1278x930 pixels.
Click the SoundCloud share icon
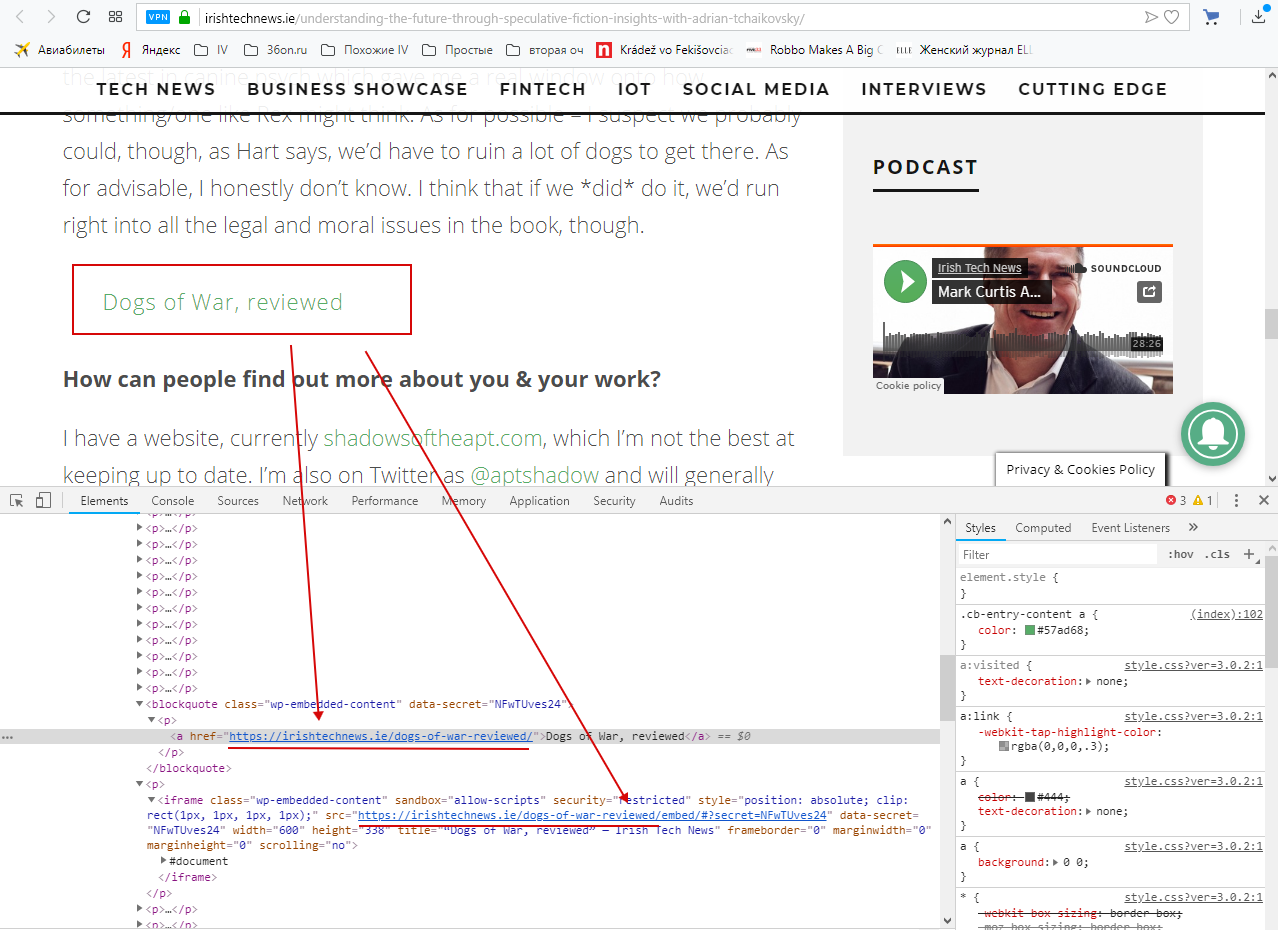click(1149, 292)
